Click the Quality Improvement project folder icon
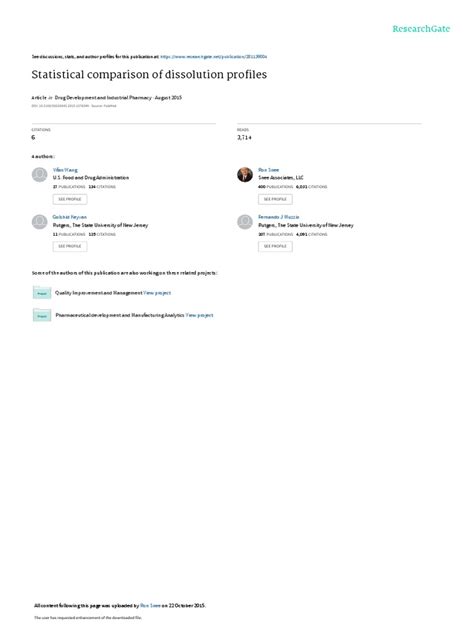The height and width of the screenshot is (632, 474). click(42, 292)
